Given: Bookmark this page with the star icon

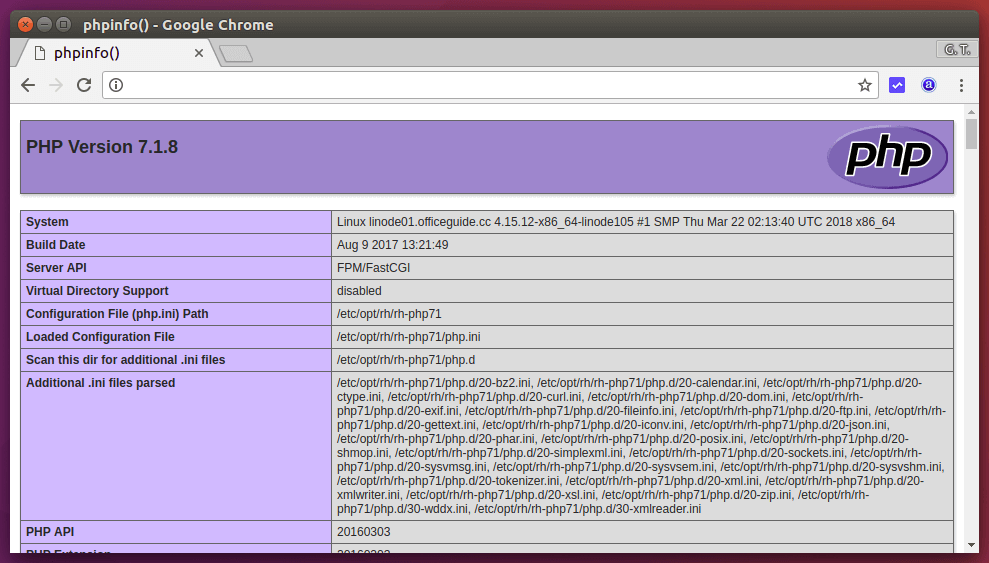Looking at the screenshot, I should 864,85.
